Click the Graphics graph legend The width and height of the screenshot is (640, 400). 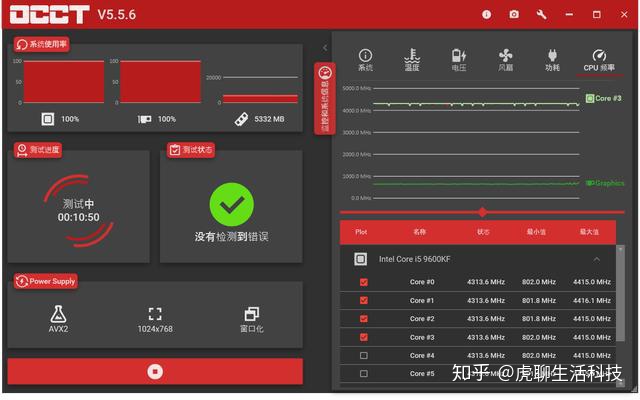tap(605, 183)
